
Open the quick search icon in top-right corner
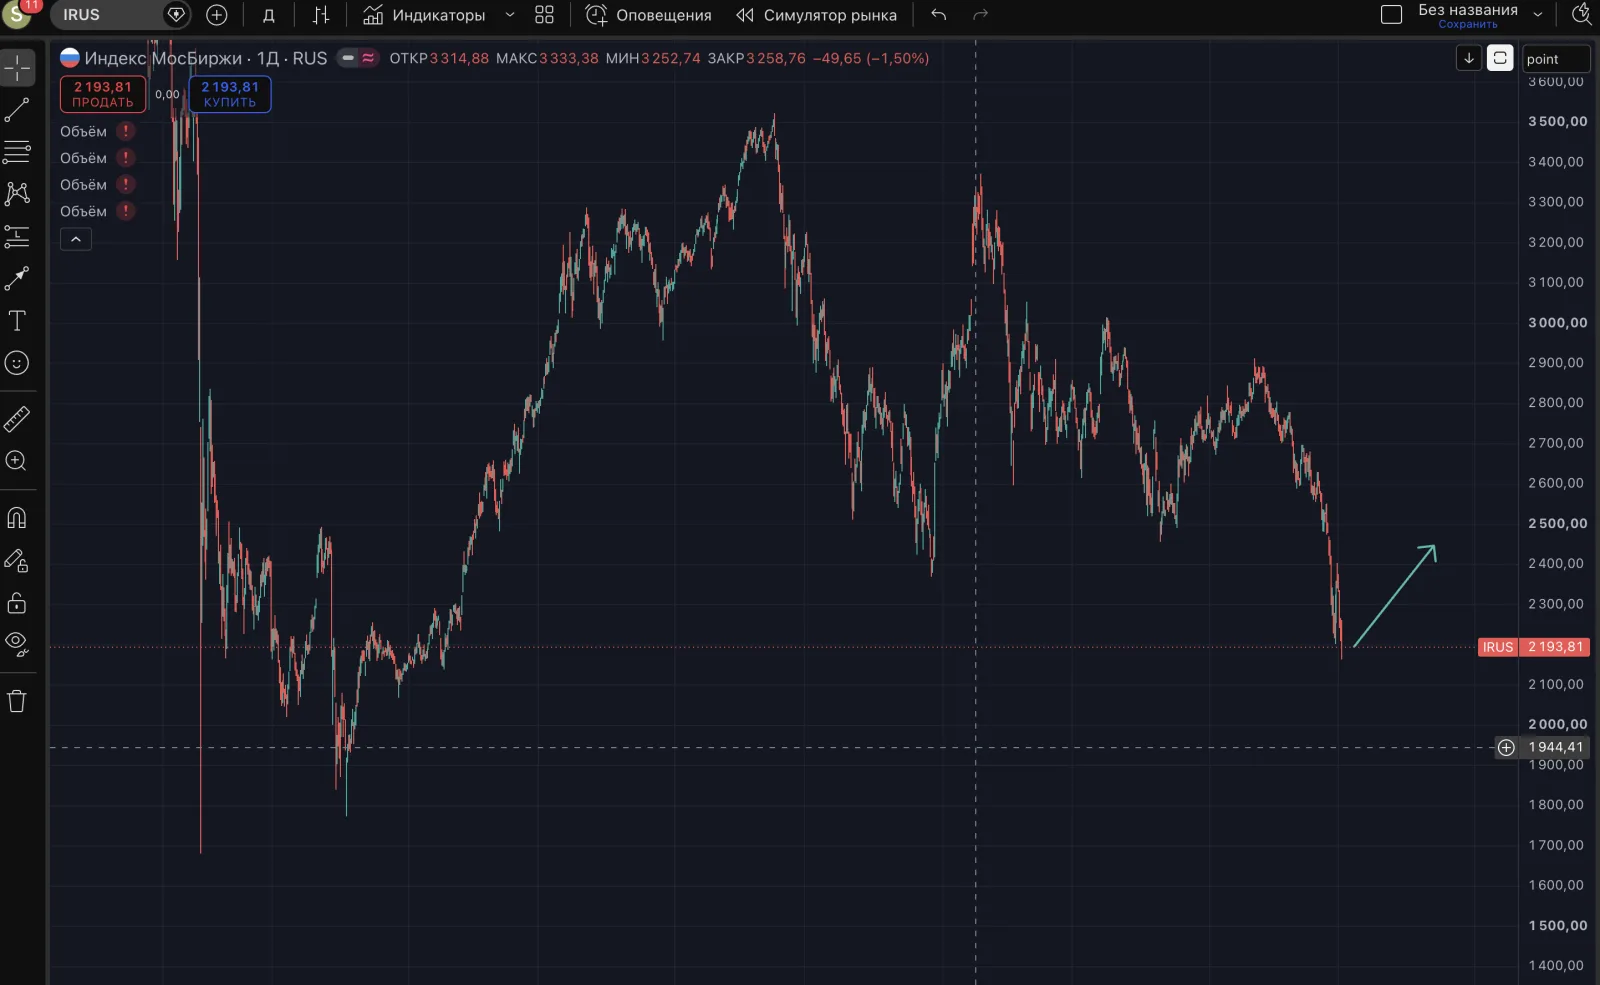(x=1582, y=14)
